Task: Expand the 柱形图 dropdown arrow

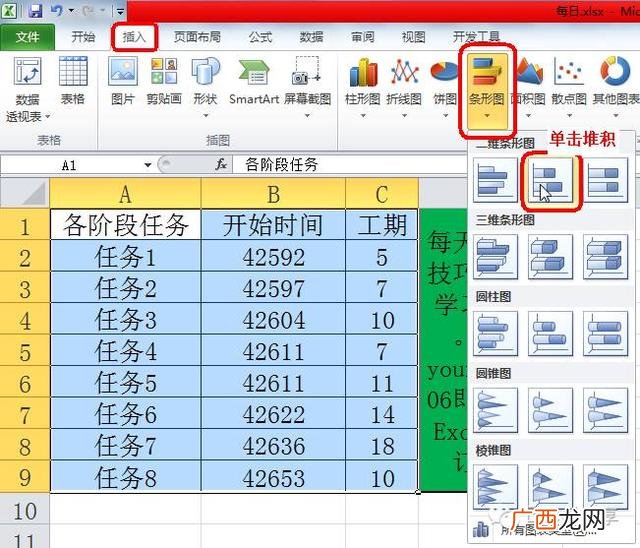Action: (362, 116)
